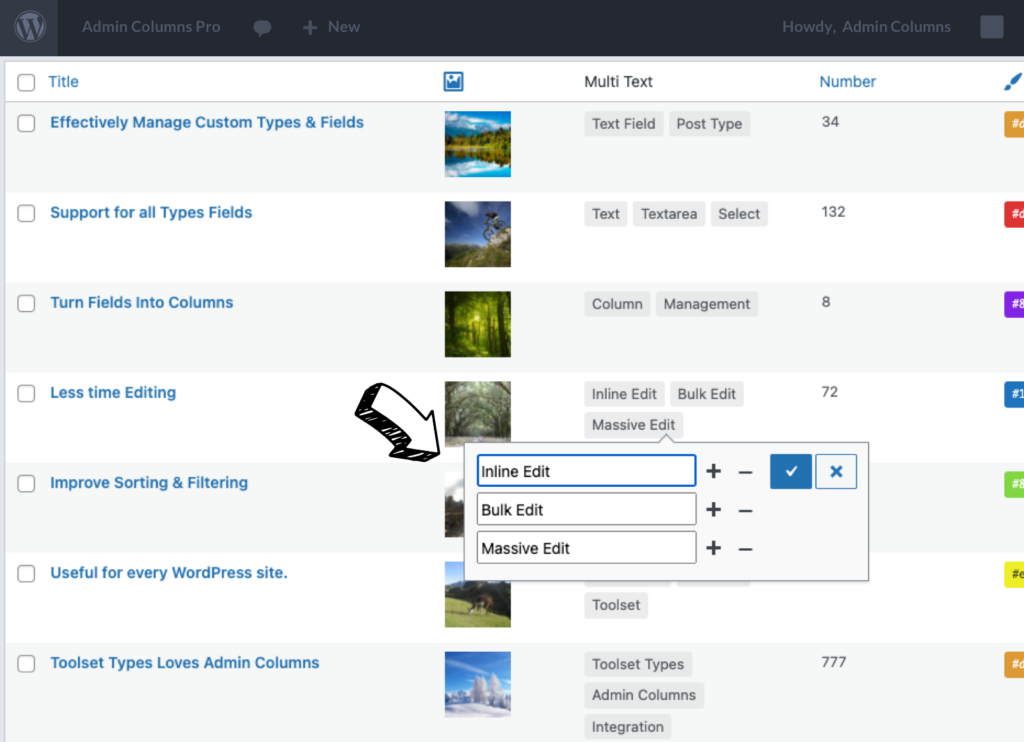Viewport: 1024px width, 742px height.
Task: Click the Management tag
Action: point(707,304)
